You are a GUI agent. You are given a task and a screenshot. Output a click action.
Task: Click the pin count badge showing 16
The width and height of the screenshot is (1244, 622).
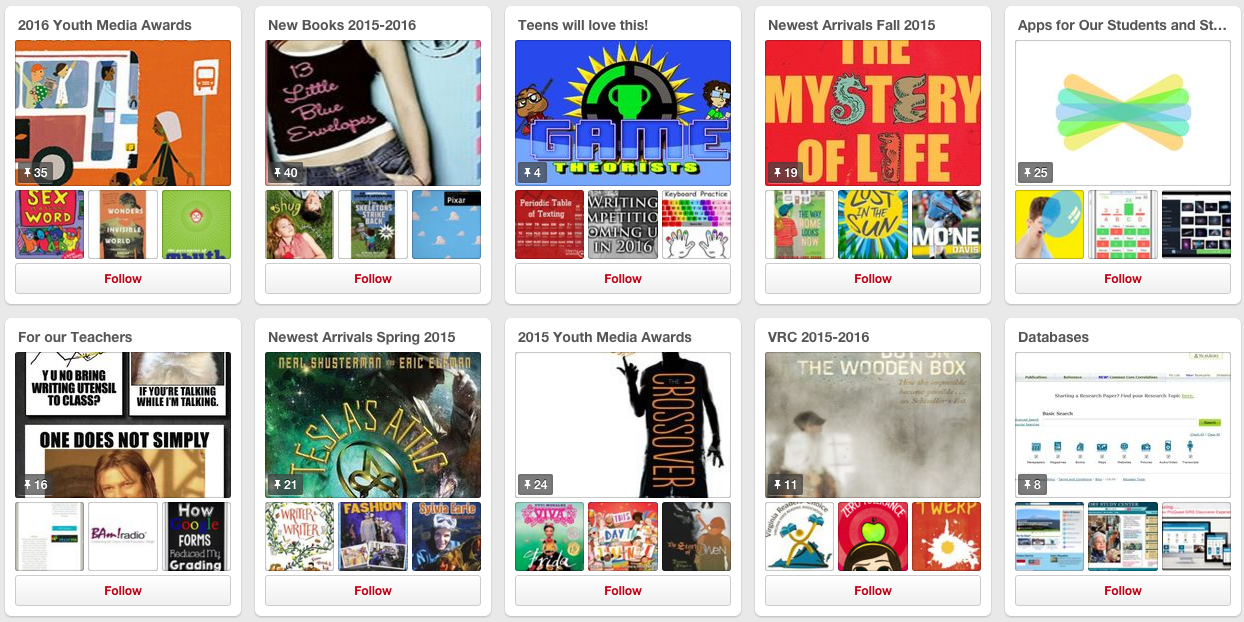pos(35,485)
